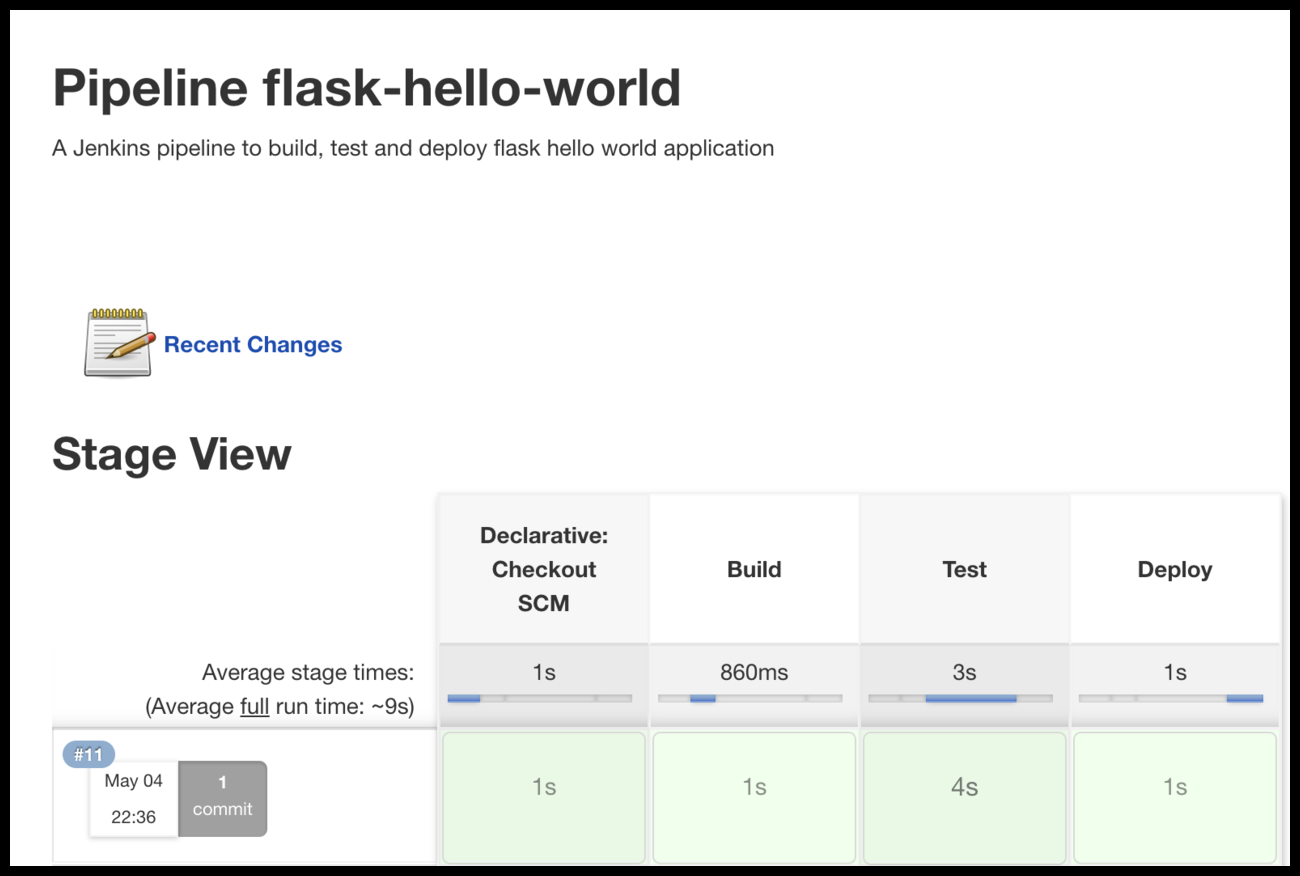Select the Pipeline flask-hello-world heading
Viewport: 1300px width, 876px height.
(367, 88)
